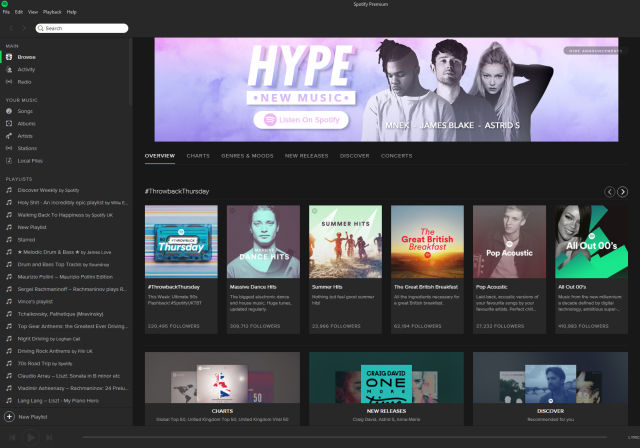The height and width of the screenshot is (448, 640).
Task: Select Vince's playlist in sidebar
Action: tap(35, 302)
